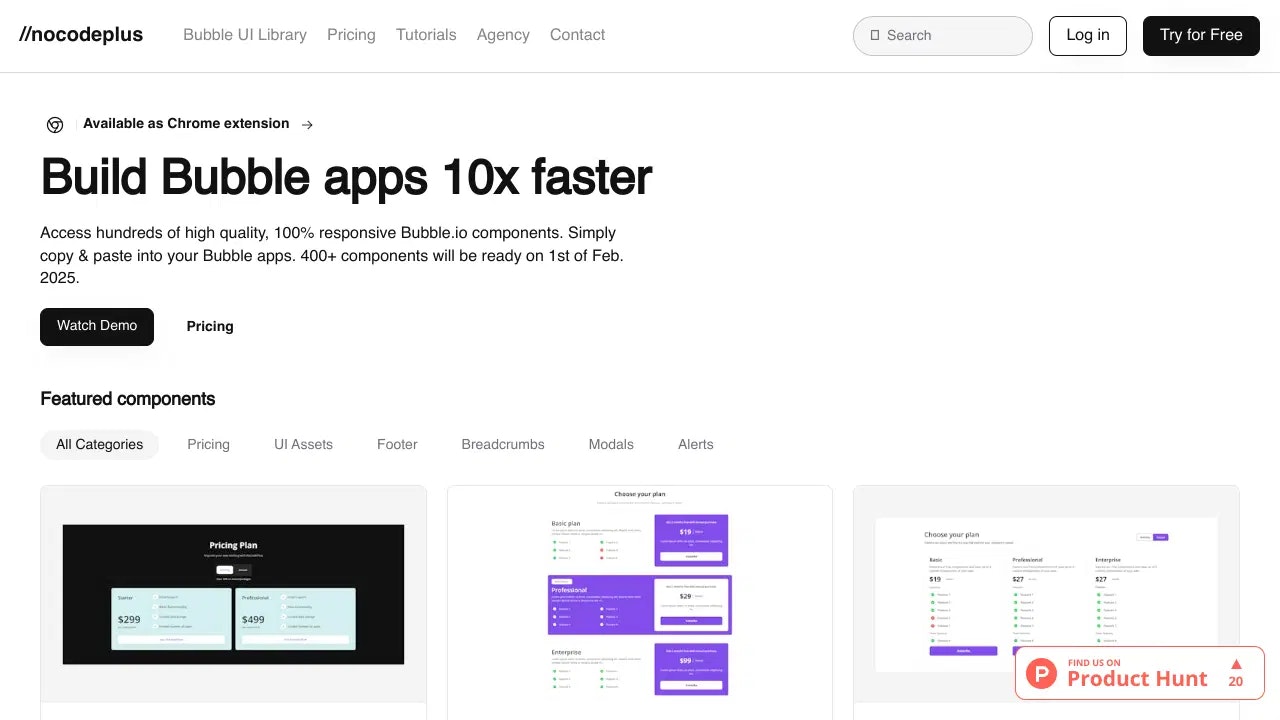Select the Modals category filter
The height and width of the screenshot is (720, 1280).
[611, 445]
